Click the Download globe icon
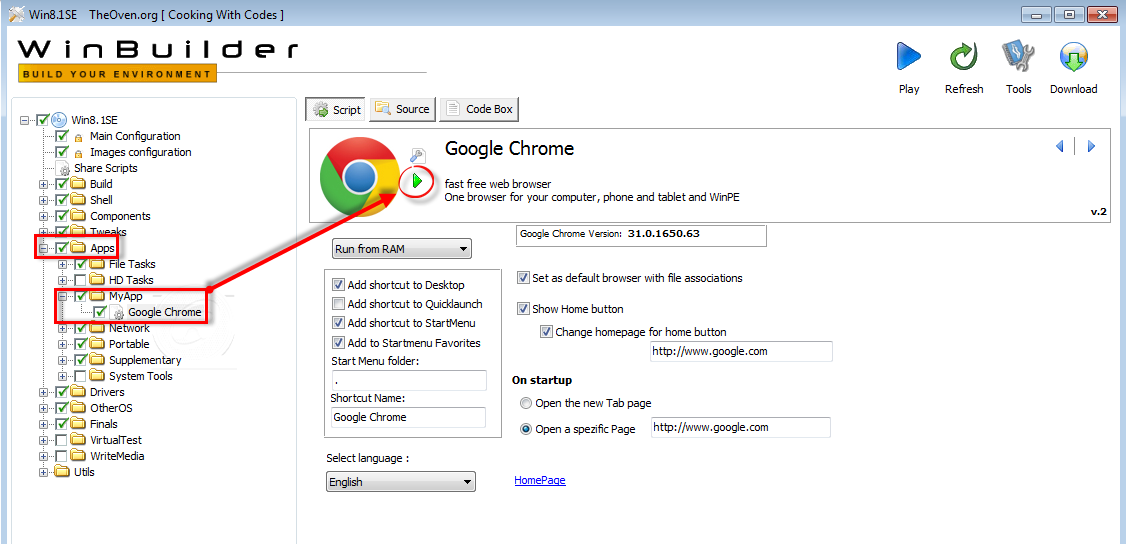 (x=1074, y=57)
